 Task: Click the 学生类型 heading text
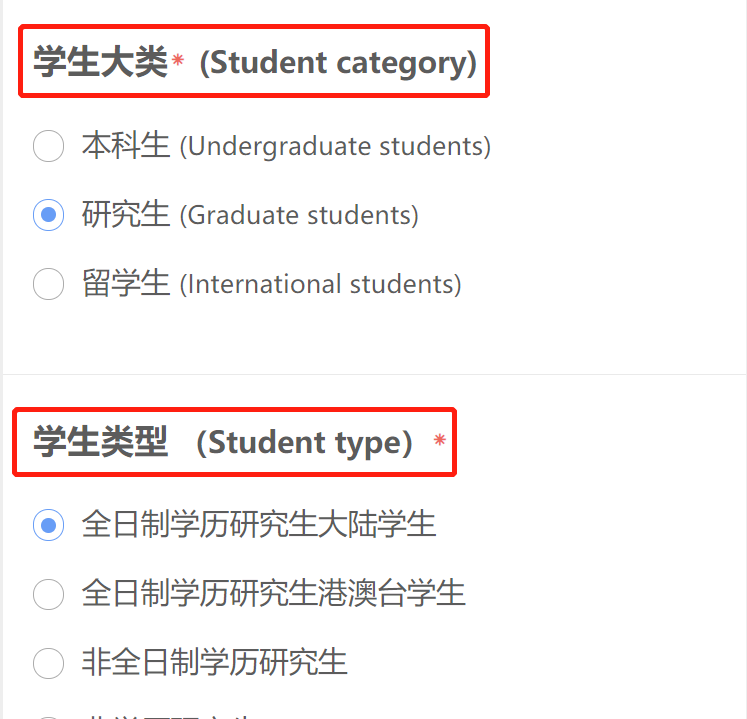(100, 441)
